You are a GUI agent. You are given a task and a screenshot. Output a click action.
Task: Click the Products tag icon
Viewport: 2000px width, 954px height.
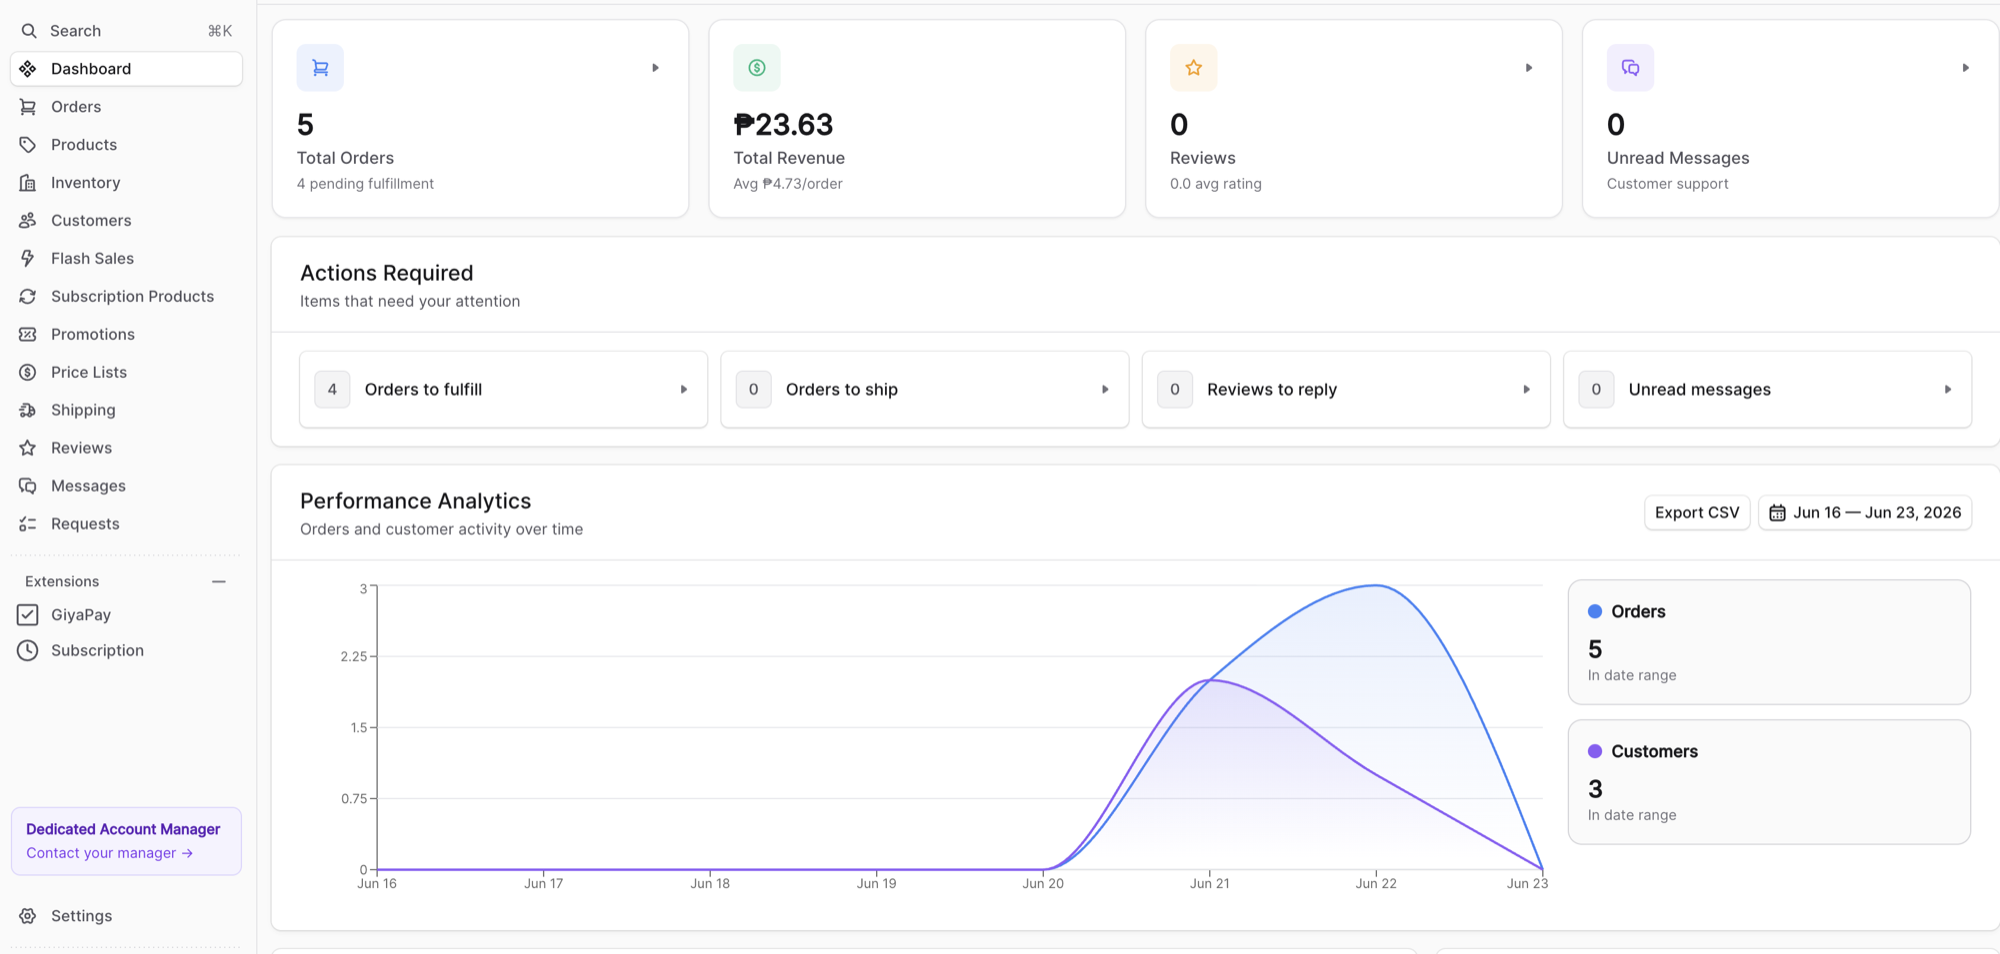pos(28,145)
